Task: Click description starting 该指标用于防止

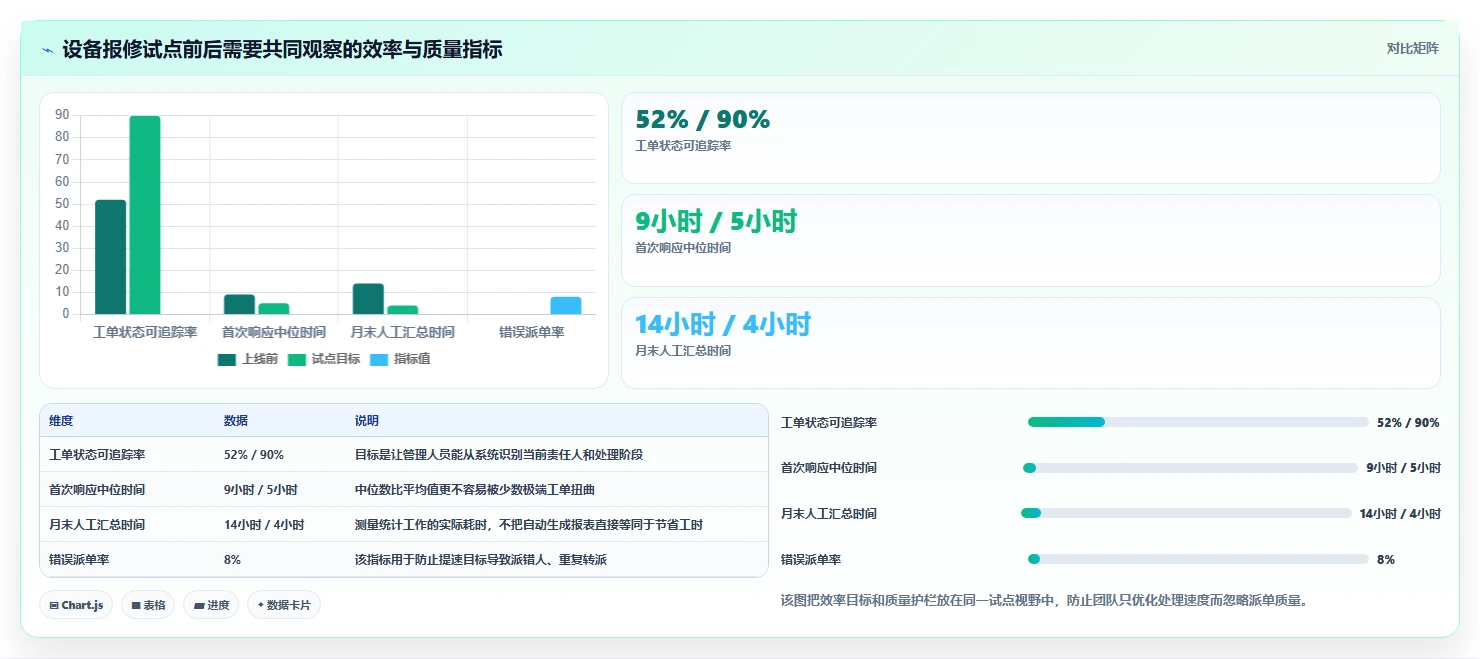Action: (x=481, y=559)
